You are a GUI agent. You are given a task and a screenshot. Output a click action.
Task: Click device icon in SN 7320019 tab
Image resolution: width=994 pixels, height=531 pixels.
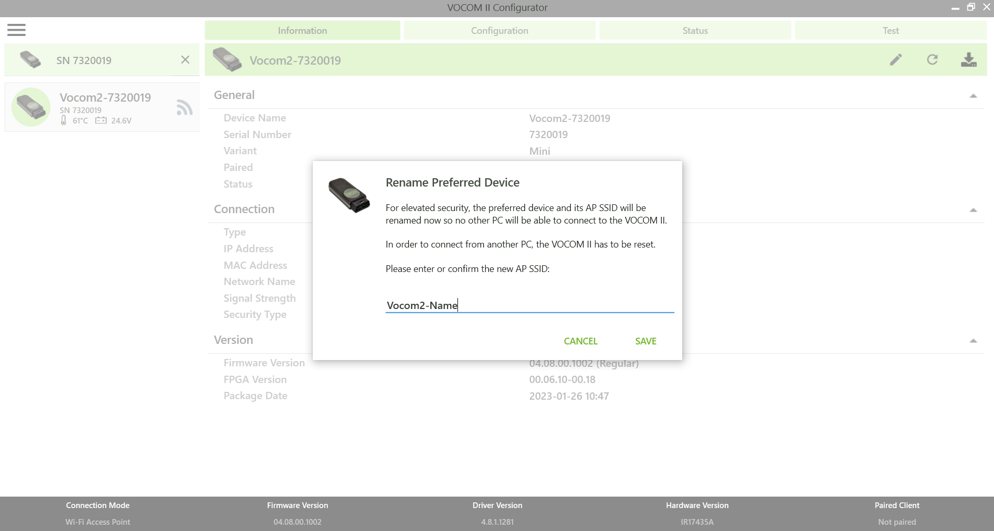tap(30, 60)
